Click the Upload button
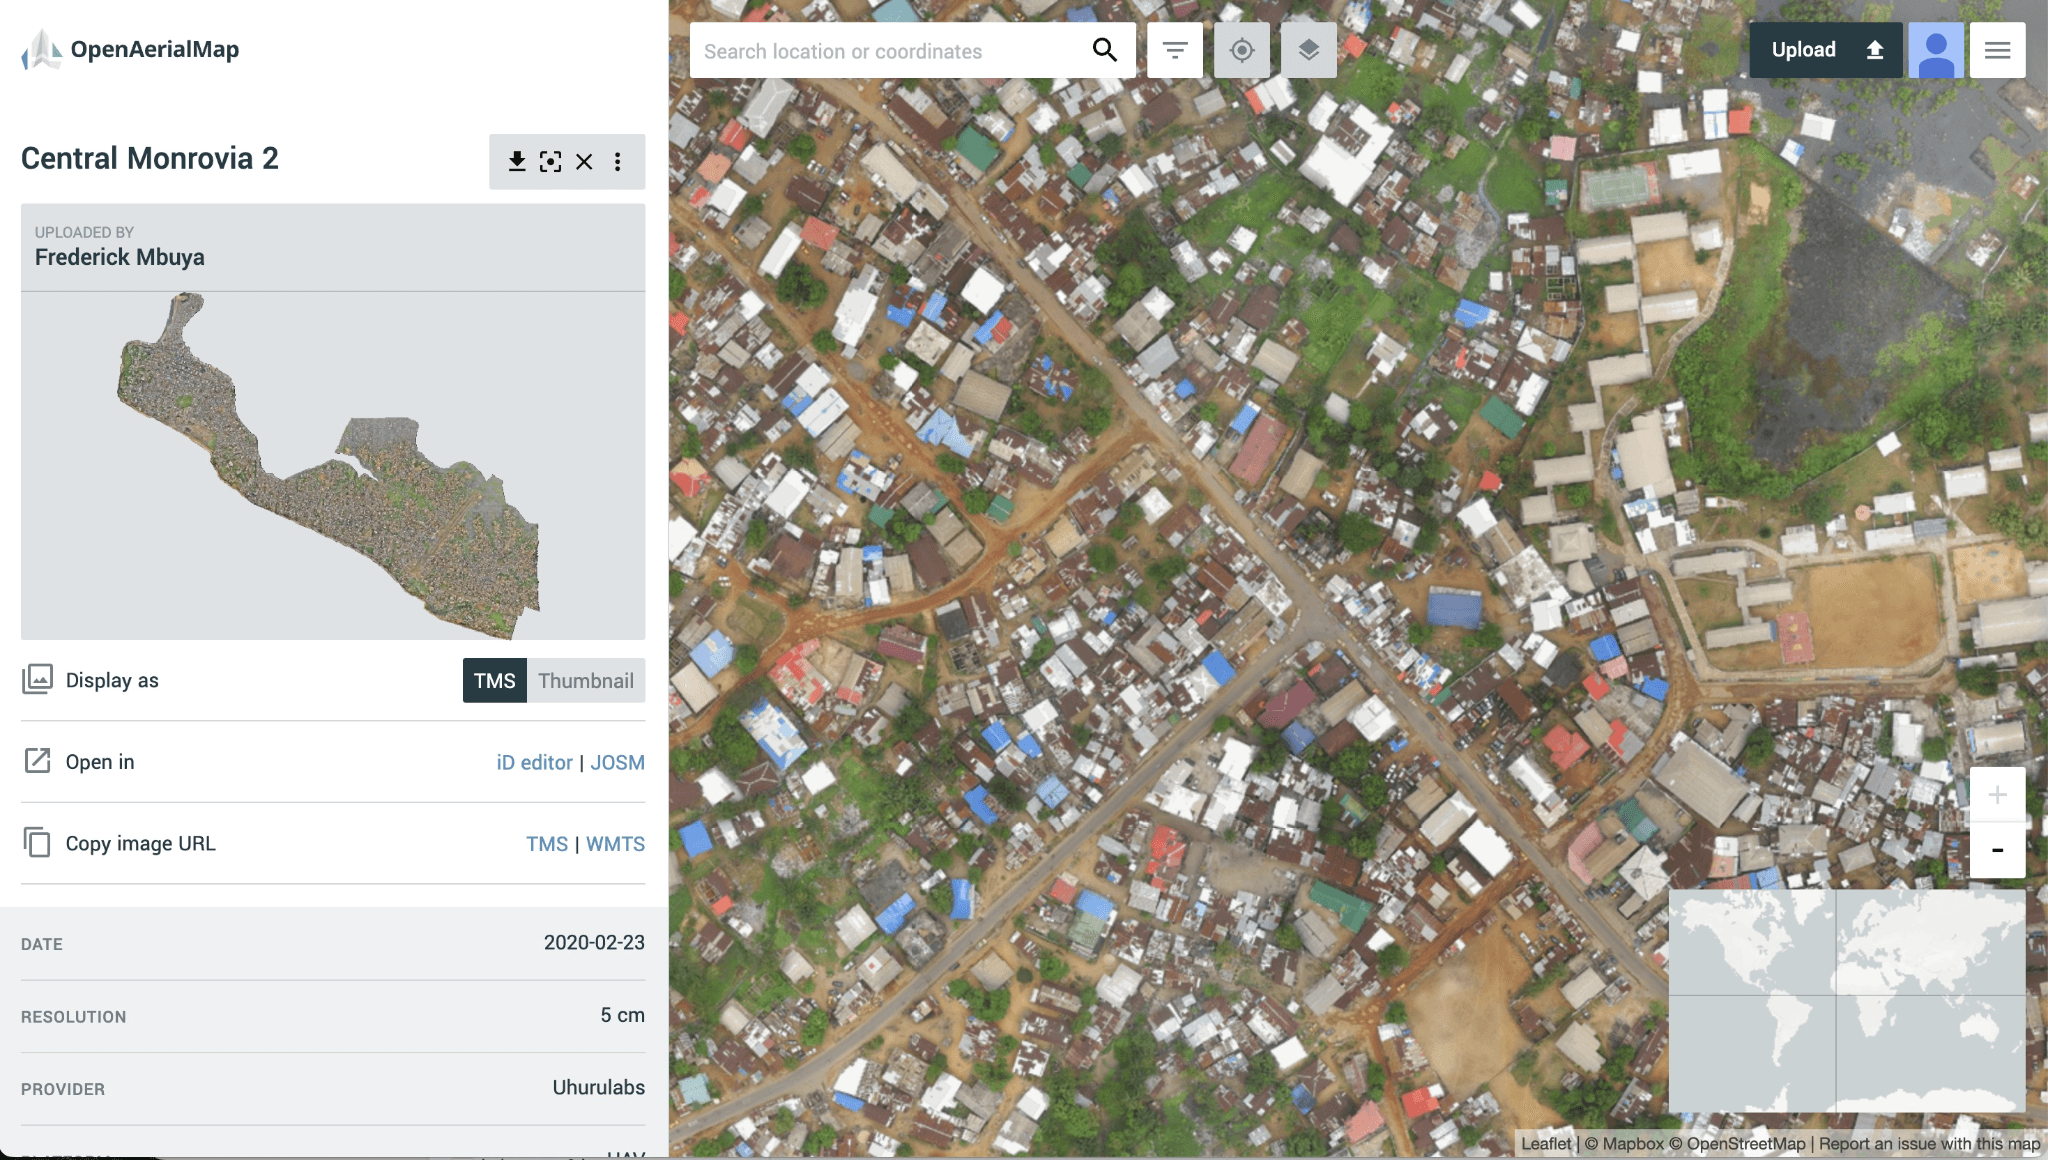Screen dimensions: 2048x1160 pyautogui.click(x=1826, y=50)
